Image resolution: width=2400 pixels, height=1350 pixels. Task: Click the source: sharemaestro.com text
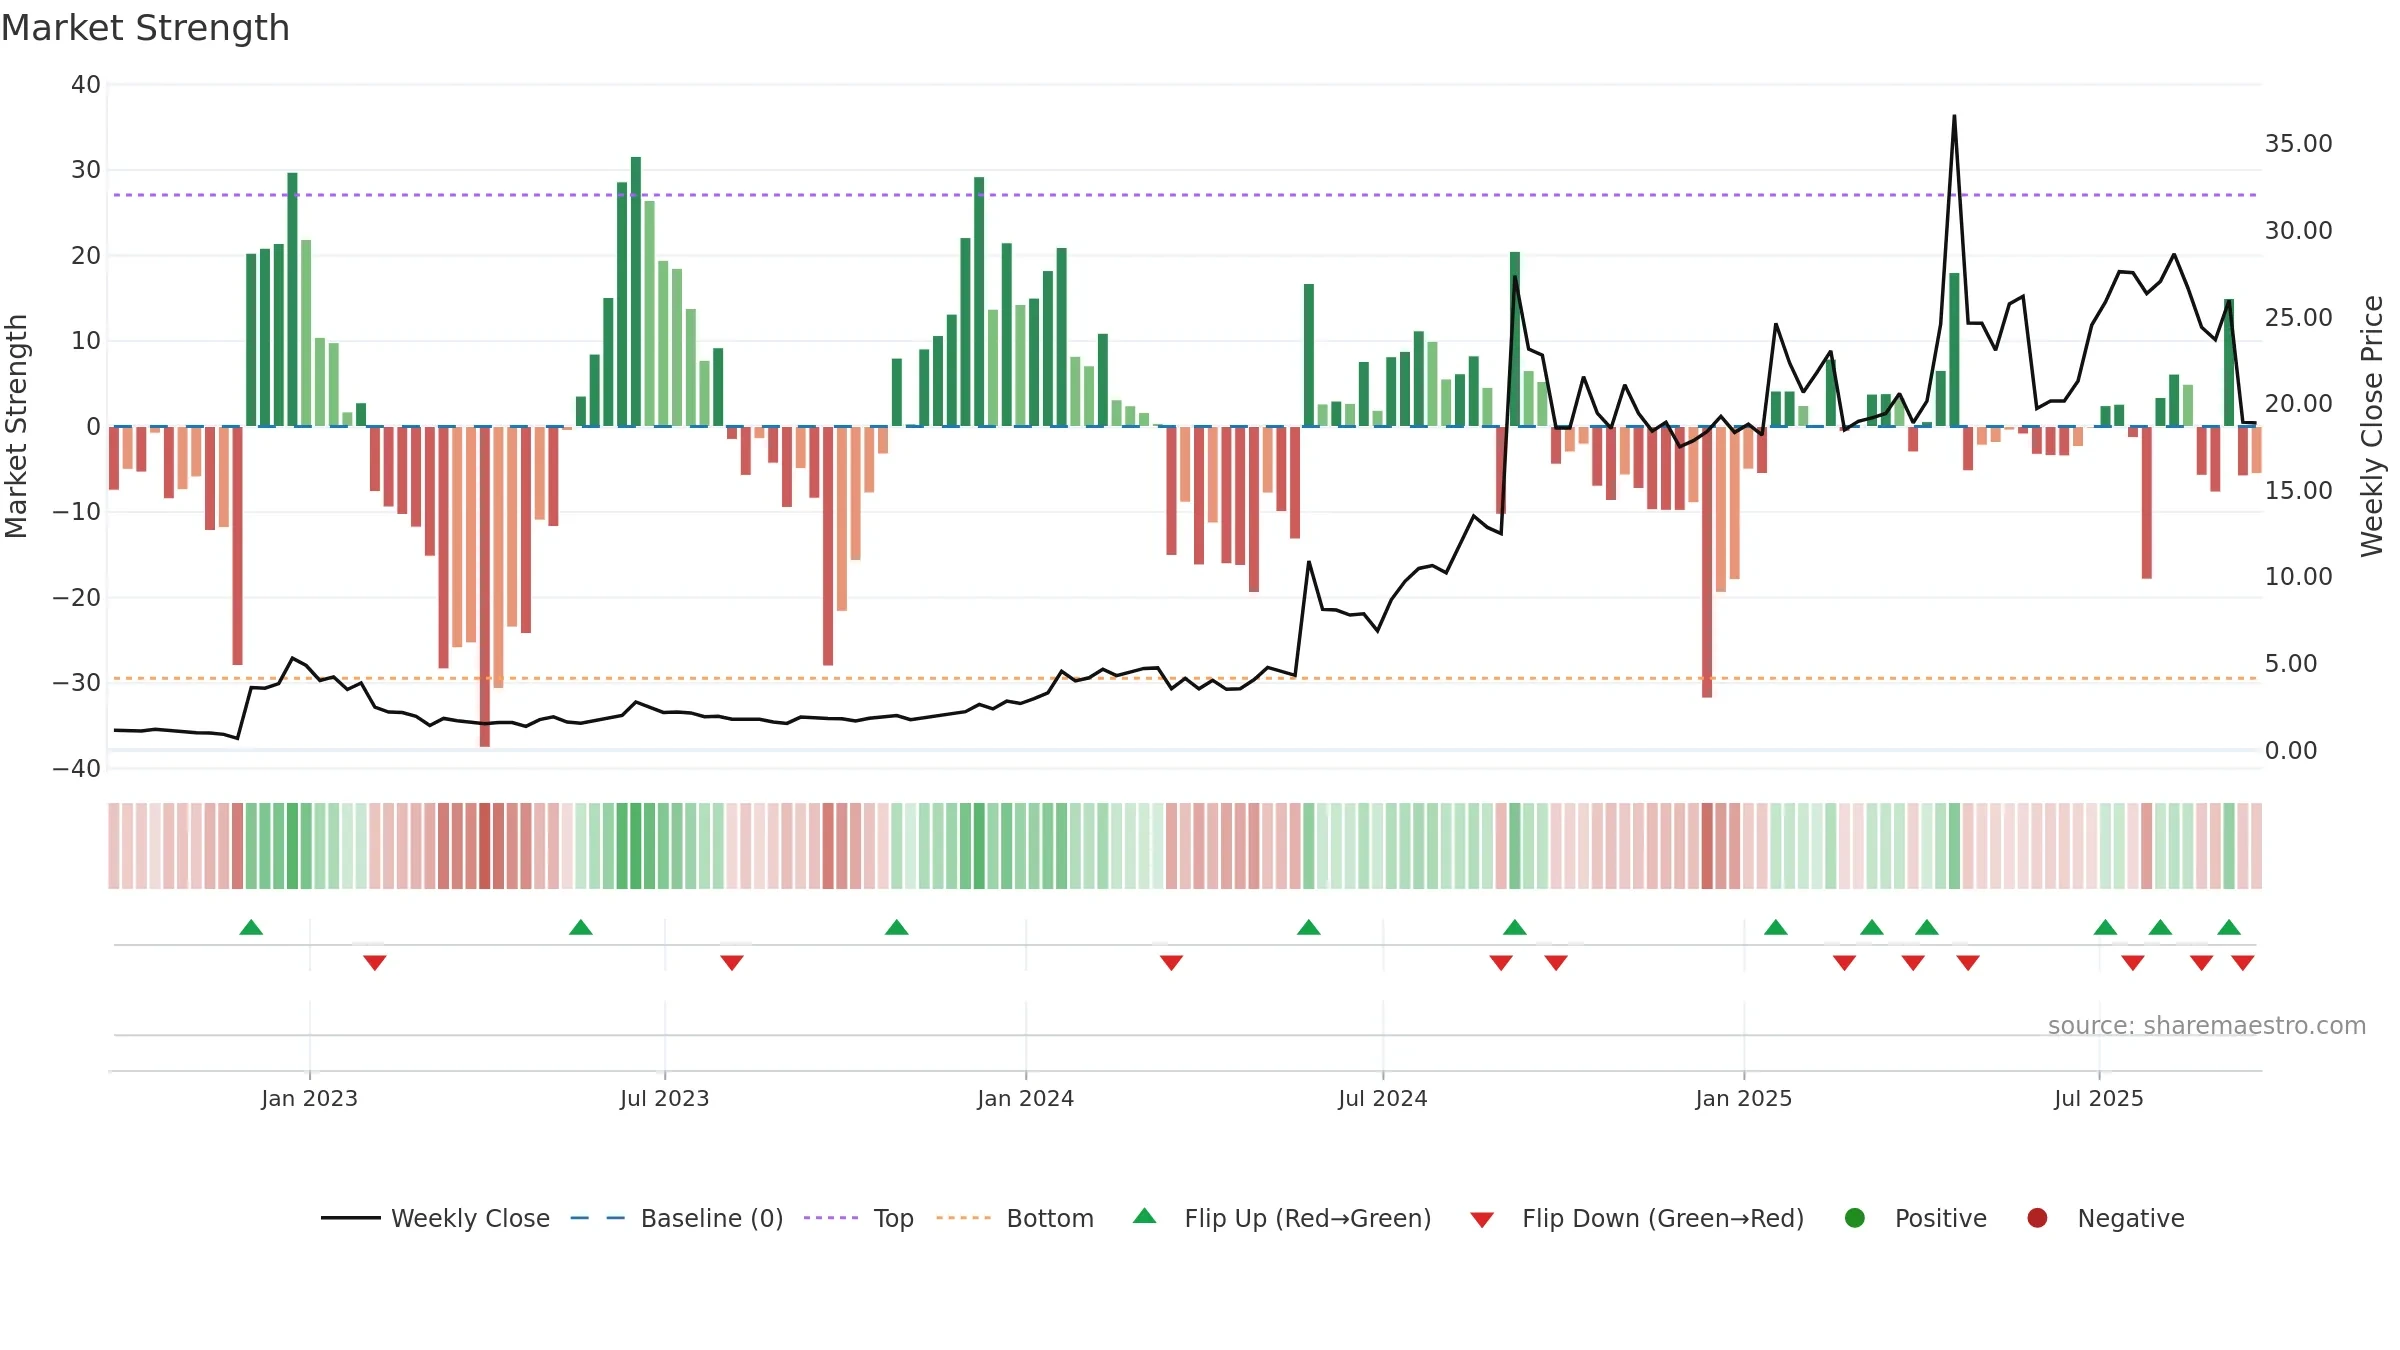click(x=2207, y=1026)
